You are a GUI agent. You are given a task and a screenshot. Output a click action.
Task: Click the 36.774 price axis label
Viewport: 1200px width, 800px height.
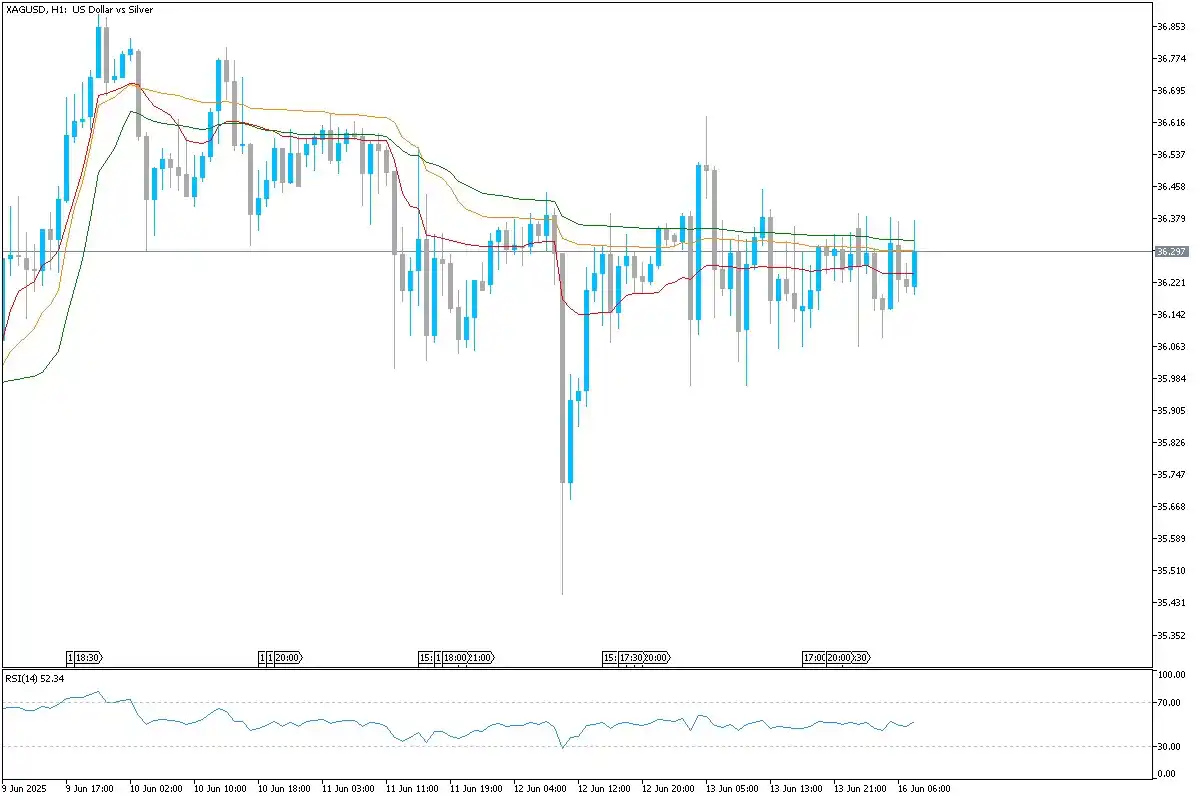[x=1170, y=59]
